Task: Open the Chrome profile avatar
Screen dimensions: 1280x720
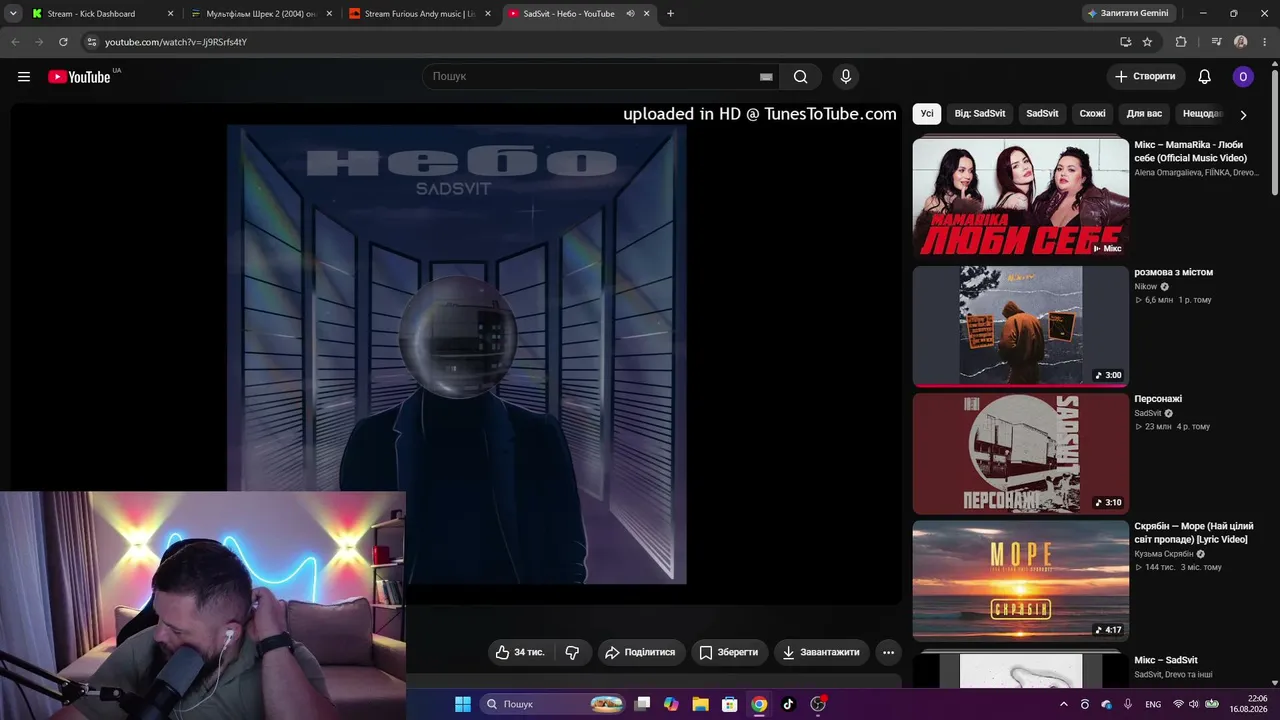Action: point(1241,42)
